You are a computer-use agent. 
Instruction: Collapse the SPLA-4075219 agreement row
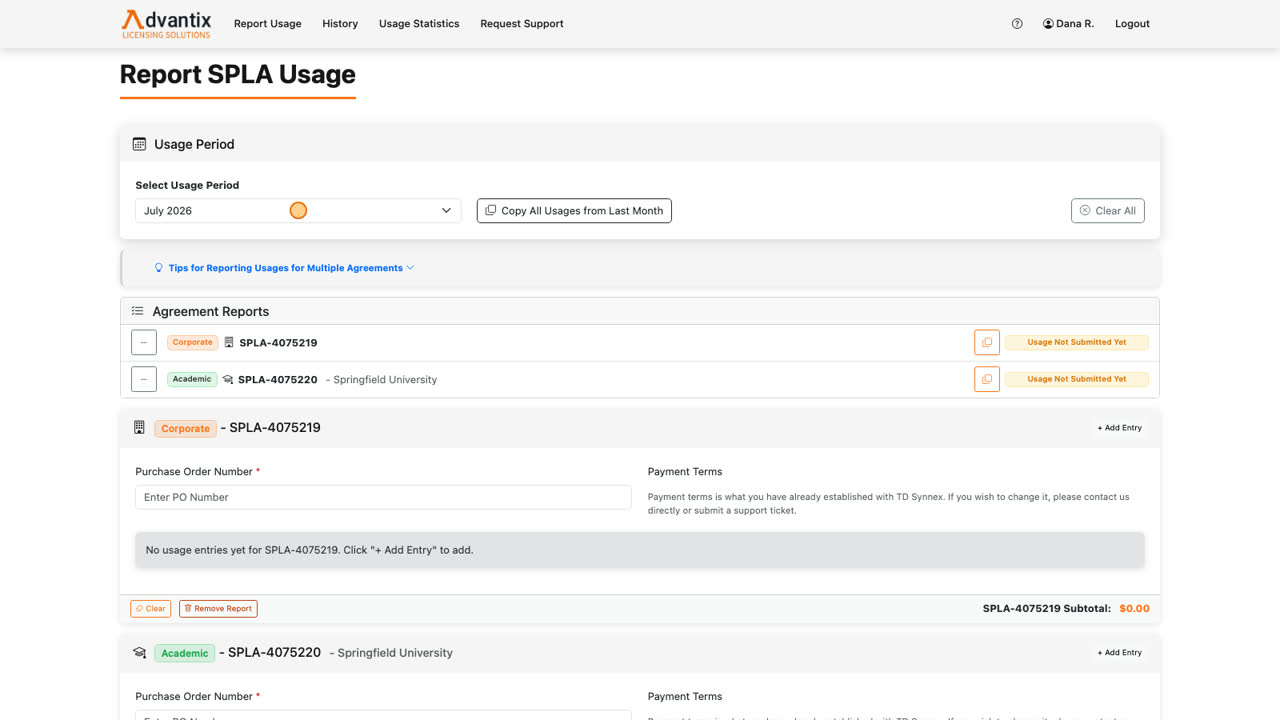coord(144,342)
